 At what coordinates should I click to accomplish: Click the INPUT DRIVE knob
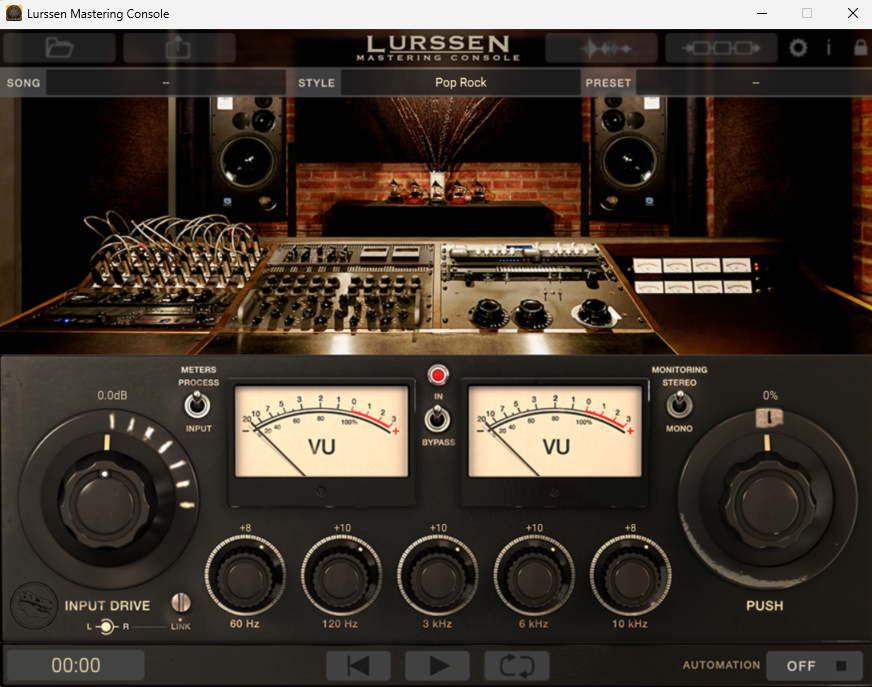(x=106, y=502)
